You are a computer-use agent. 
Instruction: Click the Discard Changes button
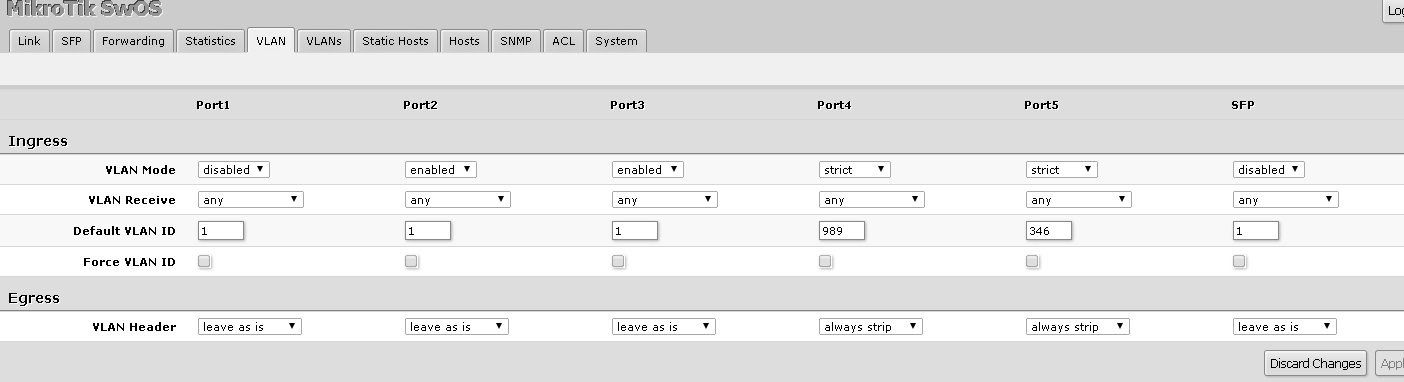click(x=1315, y=363)
